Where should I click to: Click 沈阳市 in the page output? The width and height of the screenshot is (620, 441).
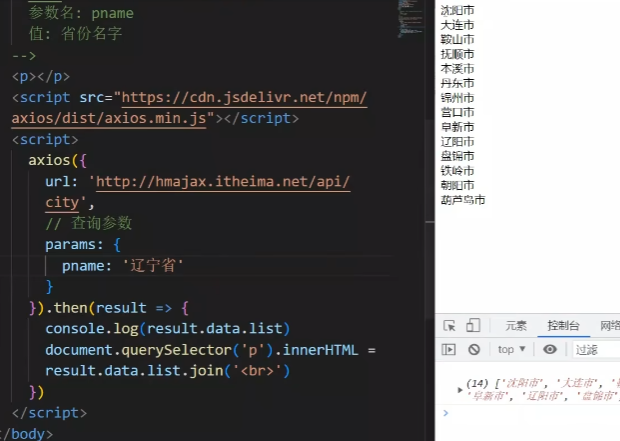tap(457, 10)
